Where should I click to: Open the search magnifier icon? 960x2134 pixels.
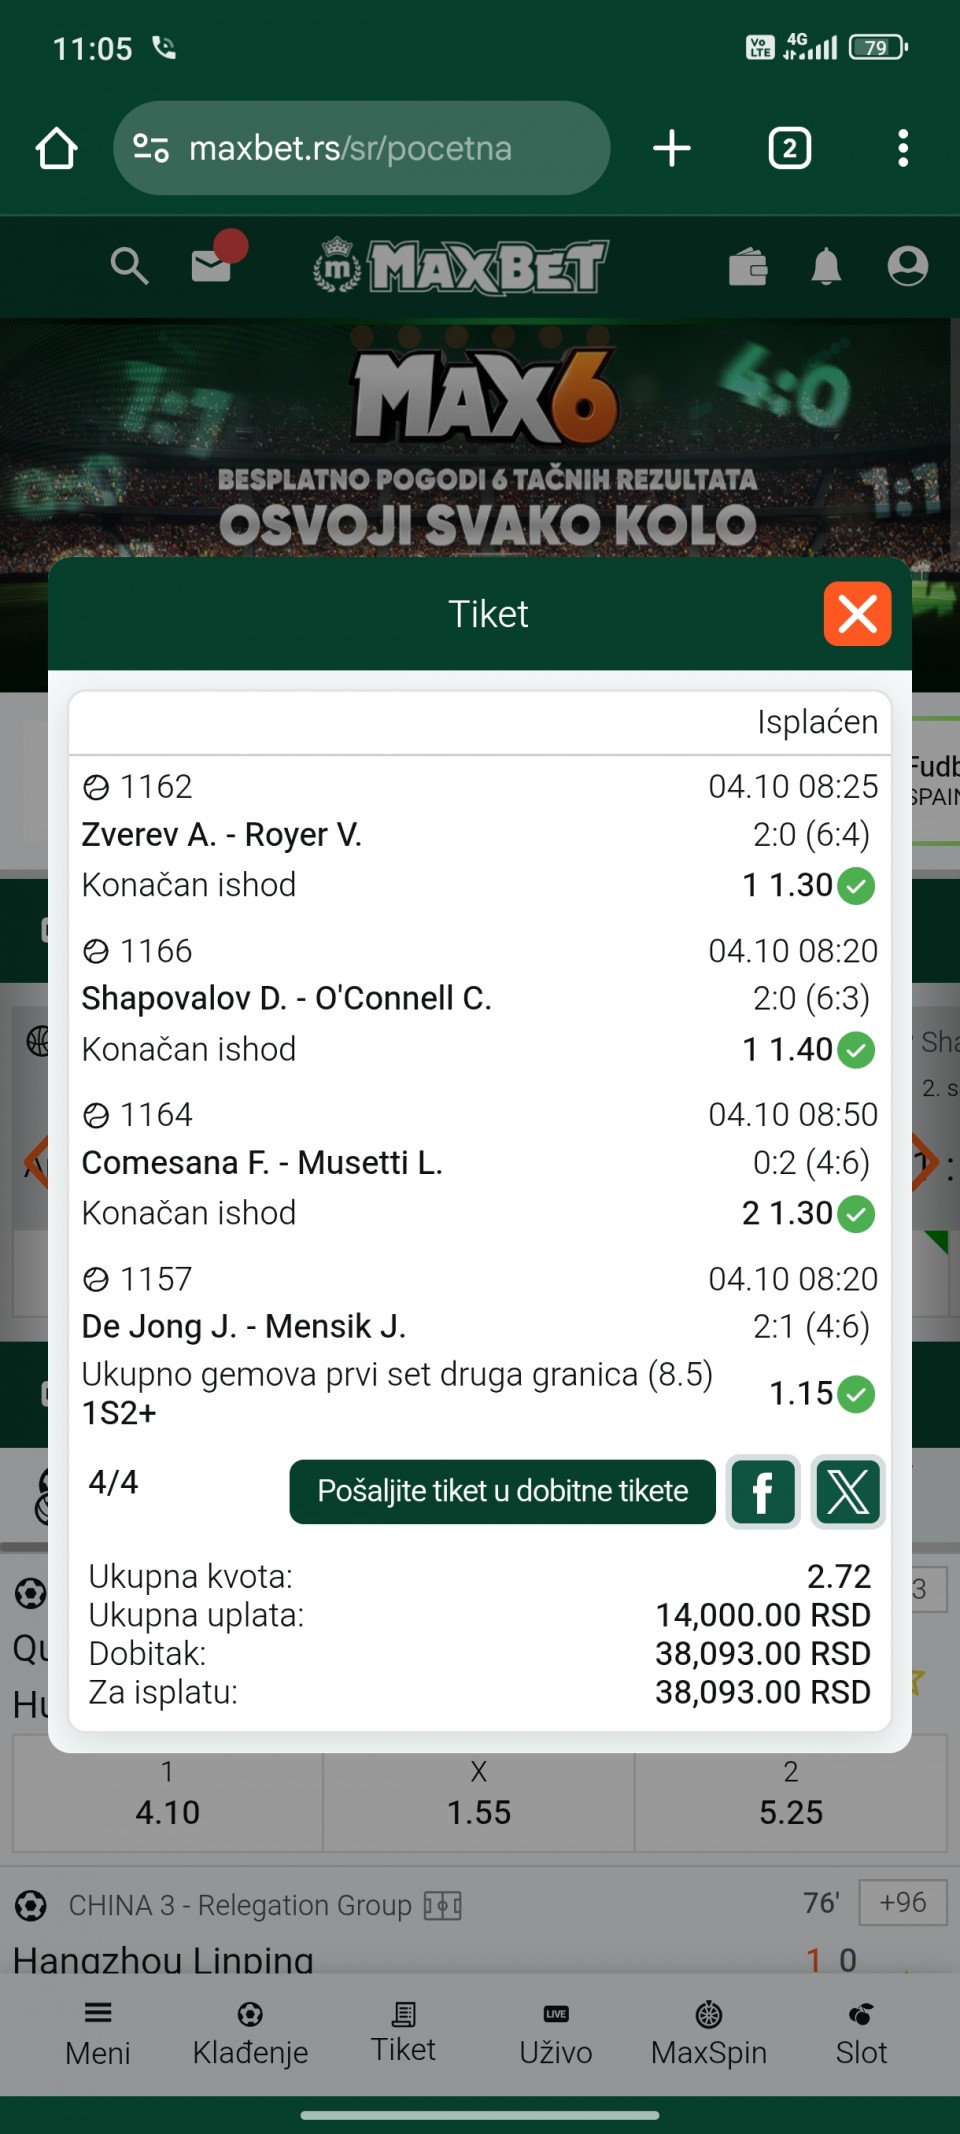tap(129, 267)
